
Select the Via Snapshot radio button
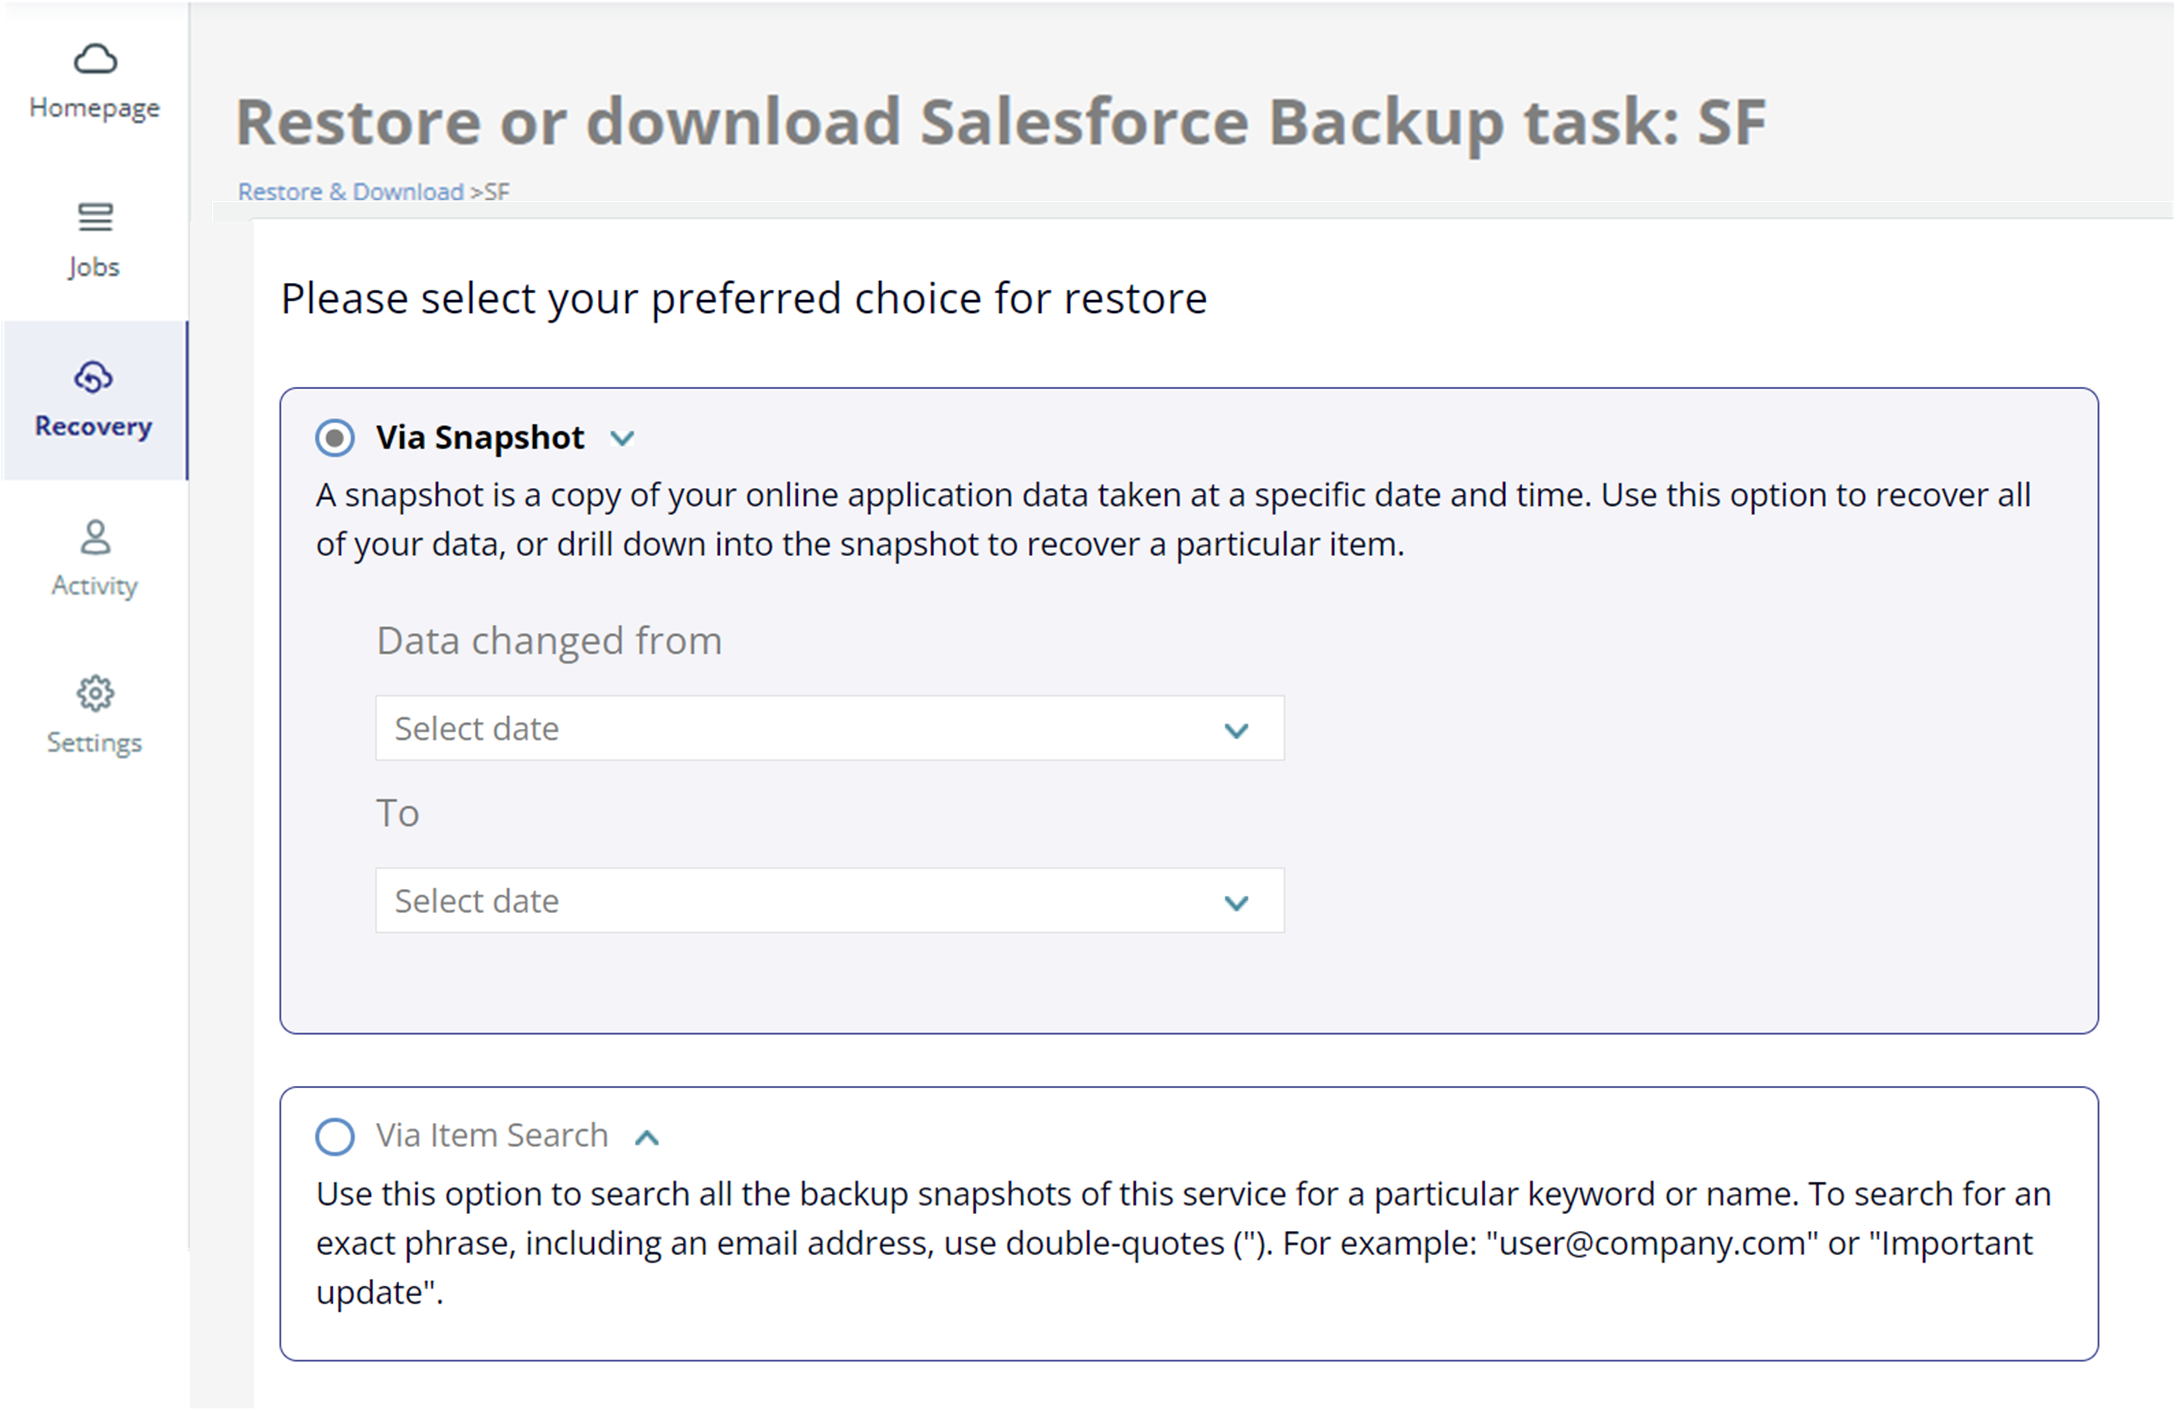pos(335,437)
